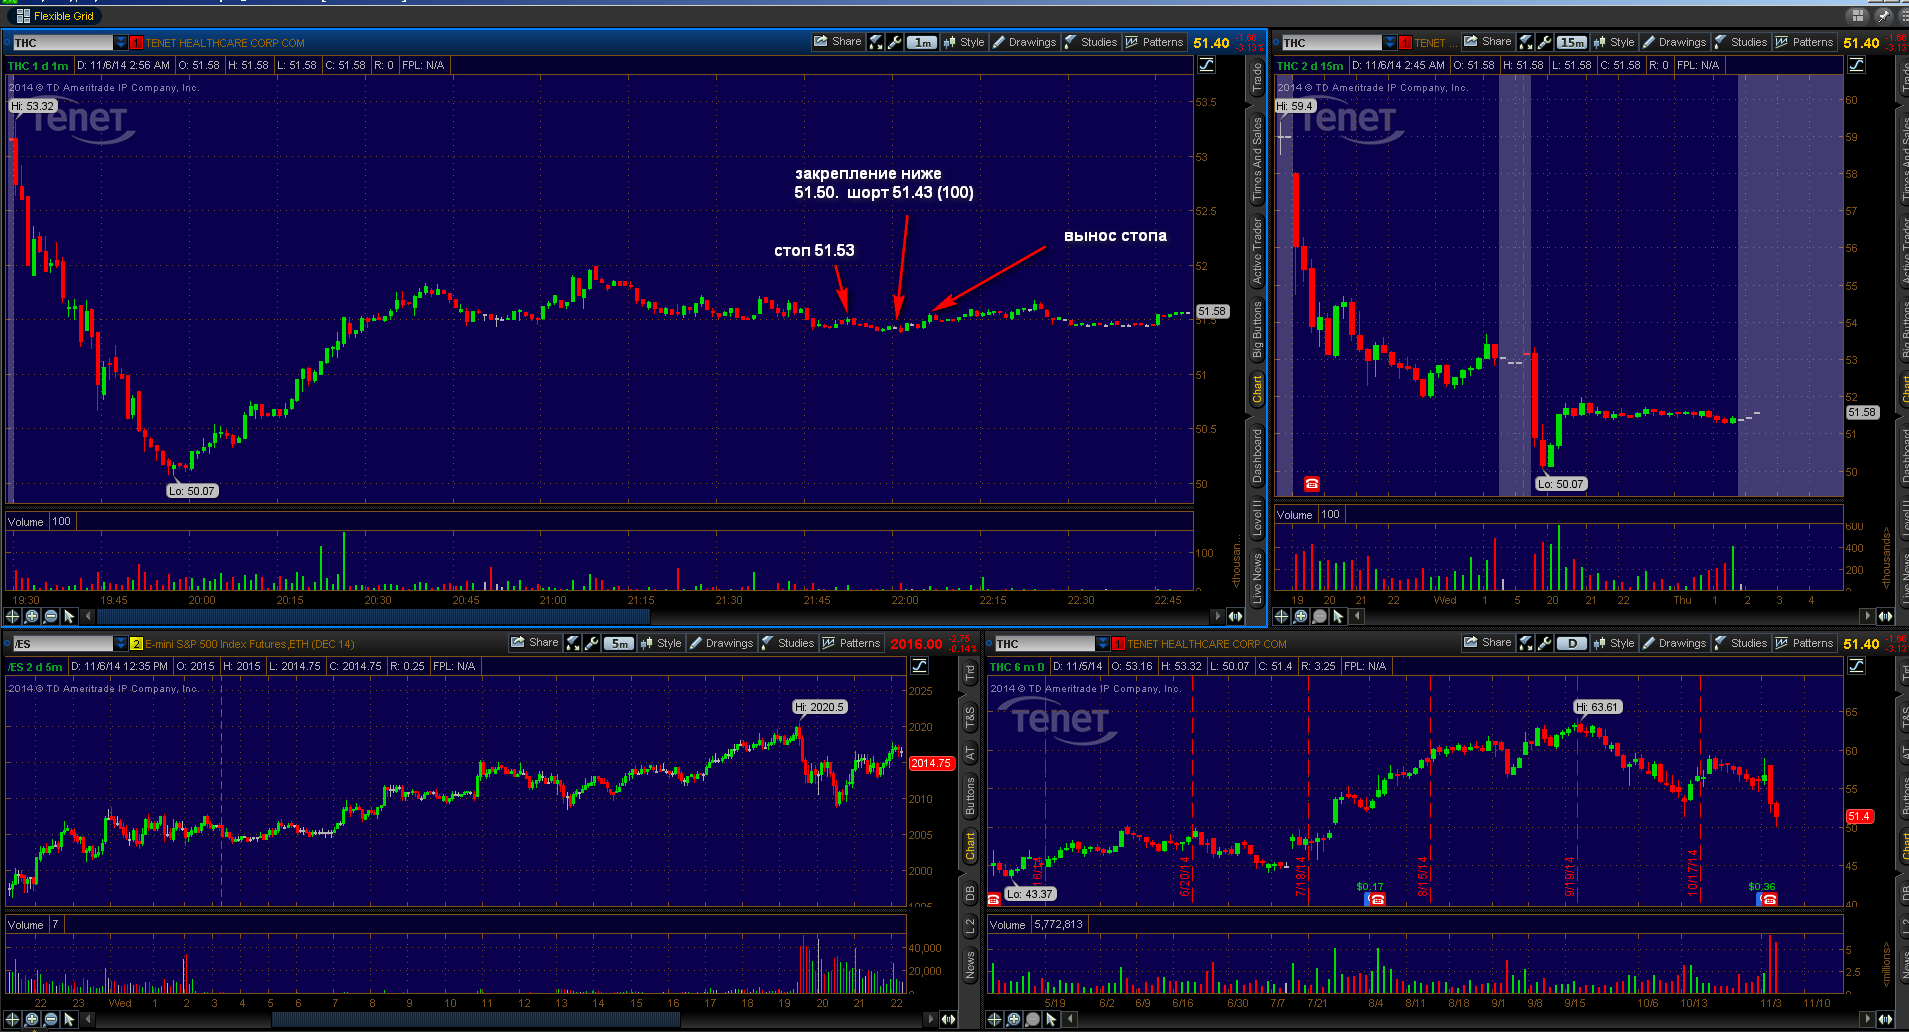The width and height of the screenshot is (1909, 1032).
Task: Open the symbol dropdown arrow on THC 1m chart
Action: (x=121, y=43)
